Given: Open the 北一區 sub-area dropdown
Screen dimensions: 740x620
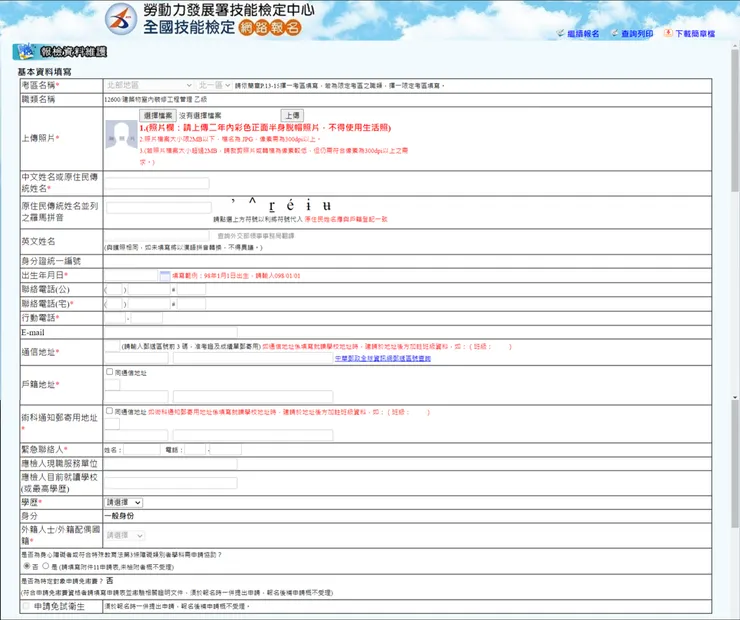Looking at the screenshot, I should pyautogui.click(x=214, y=85).
